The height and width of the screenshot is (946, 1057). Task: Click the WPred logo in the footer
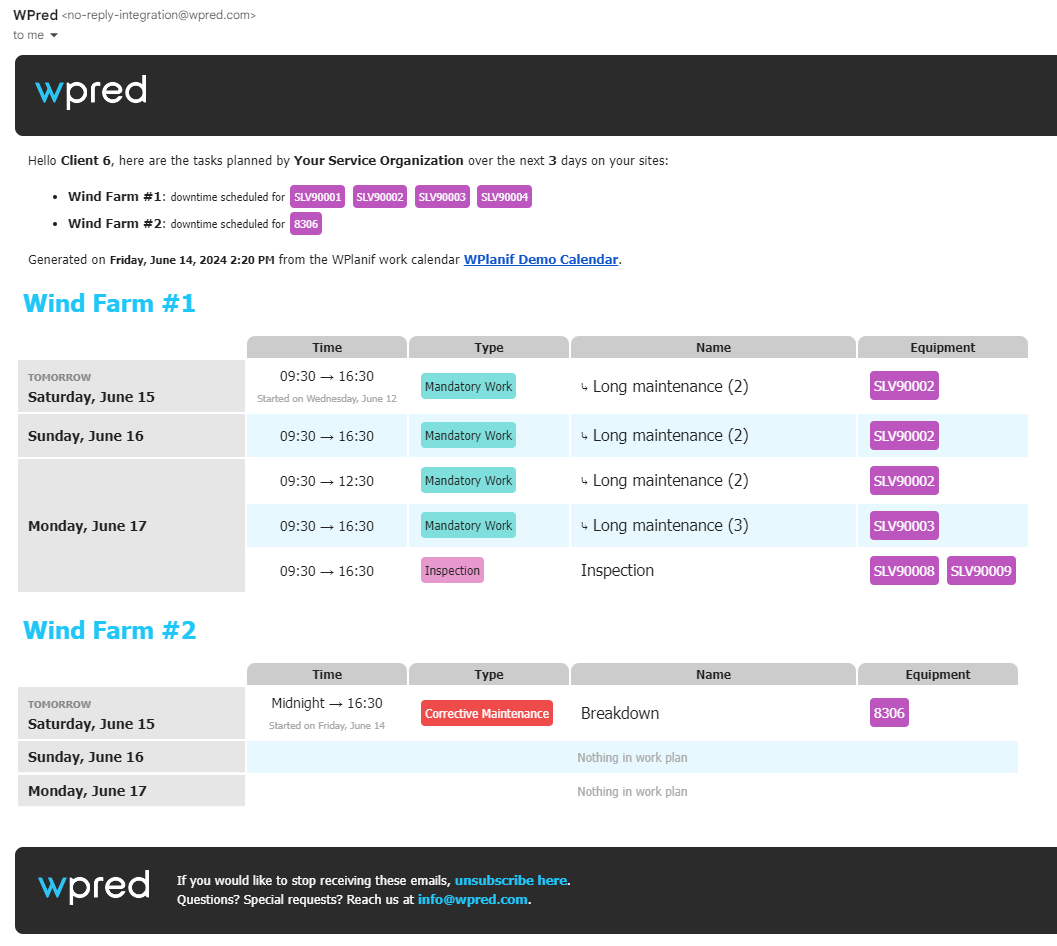point(93,887)
